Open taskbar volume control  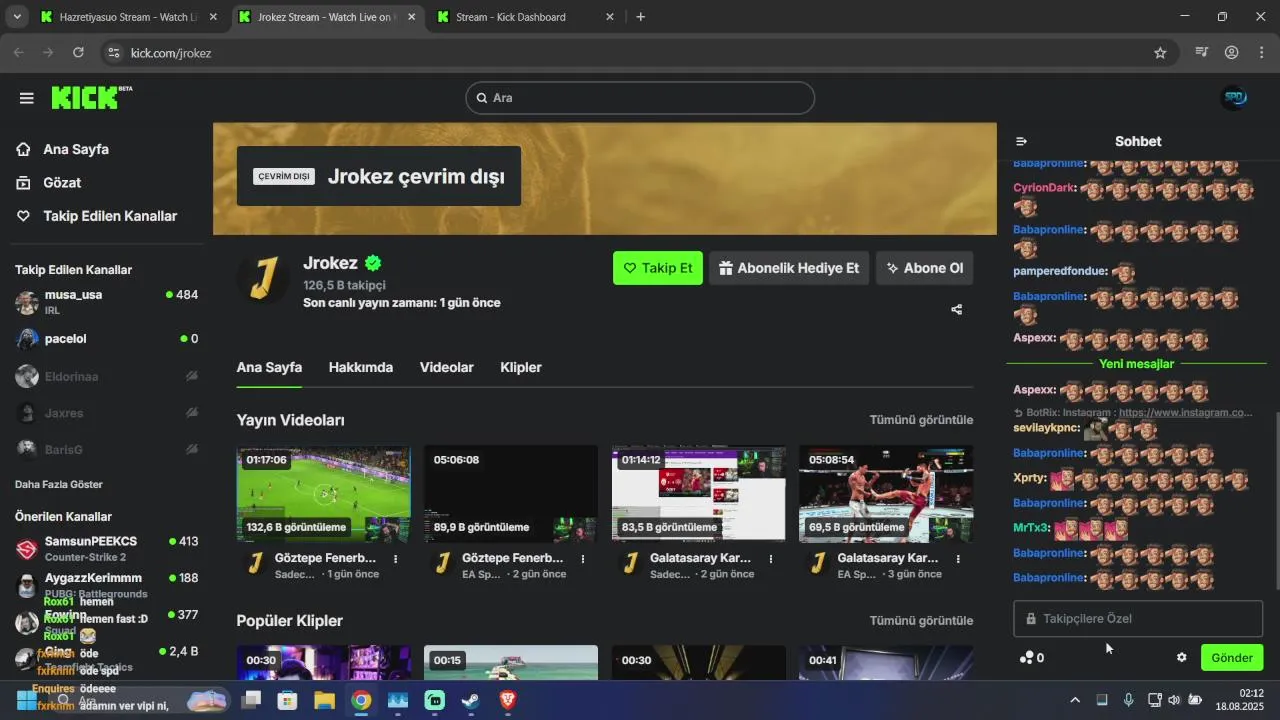click(1174, 700)
